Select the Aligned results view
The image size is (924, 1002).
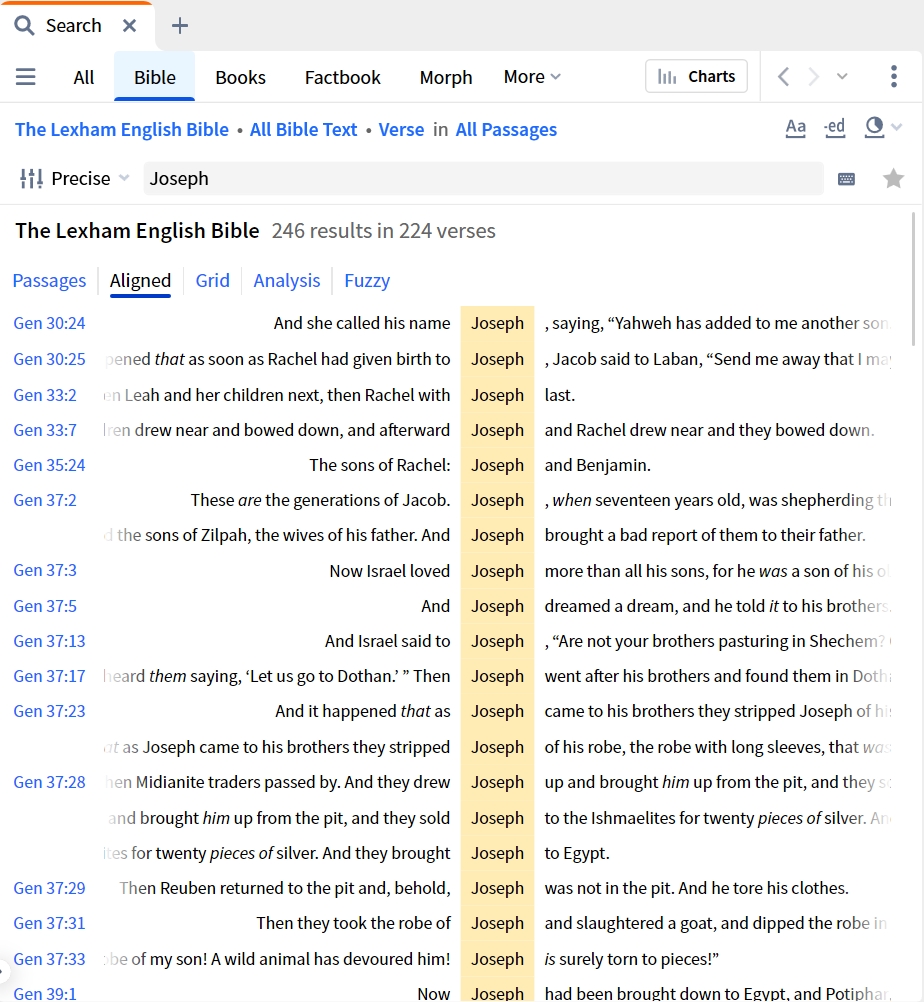(x=141, y=281)
